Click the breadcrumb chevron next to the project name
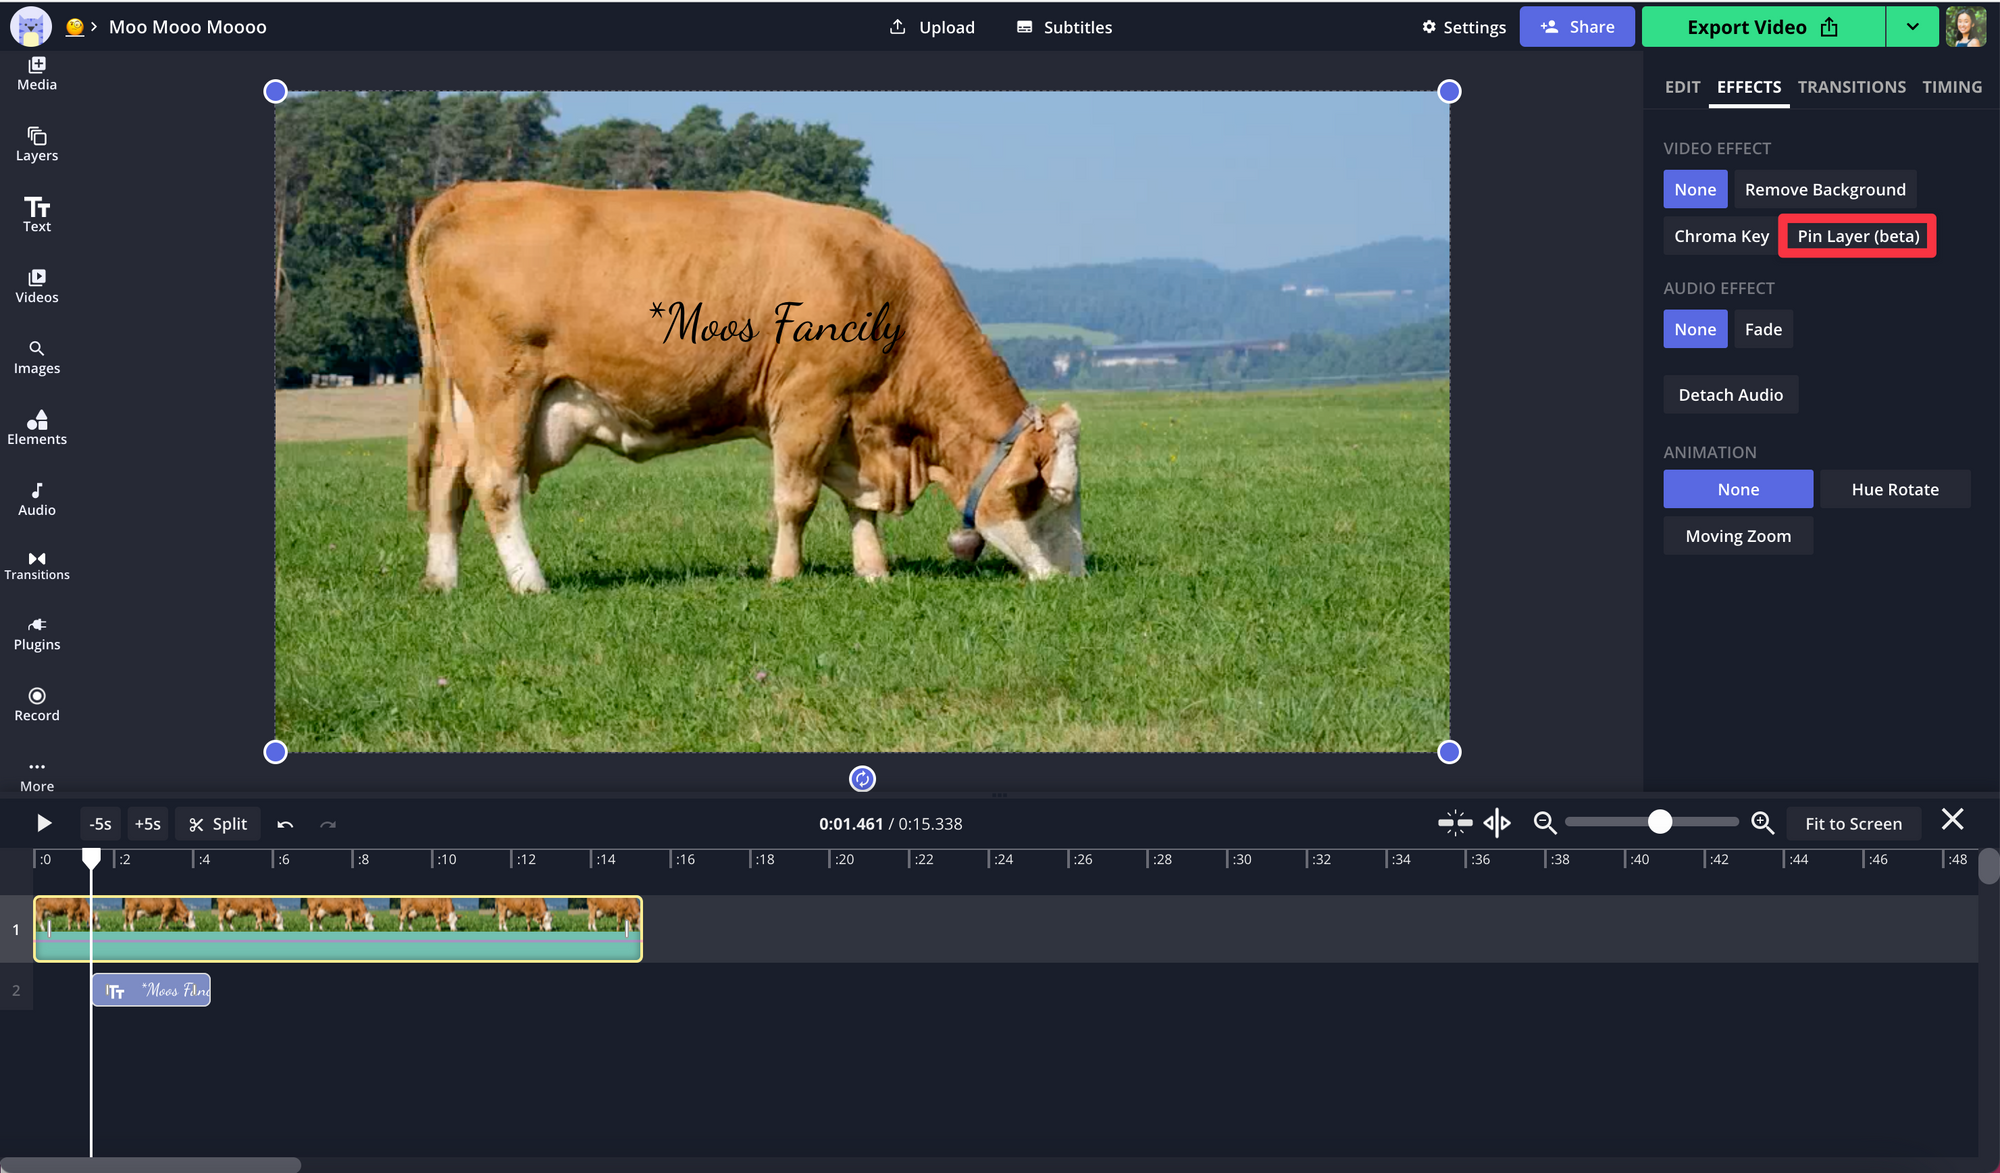The height and width of the screenshot is (1173, 2000). click(x=94, y=27)
